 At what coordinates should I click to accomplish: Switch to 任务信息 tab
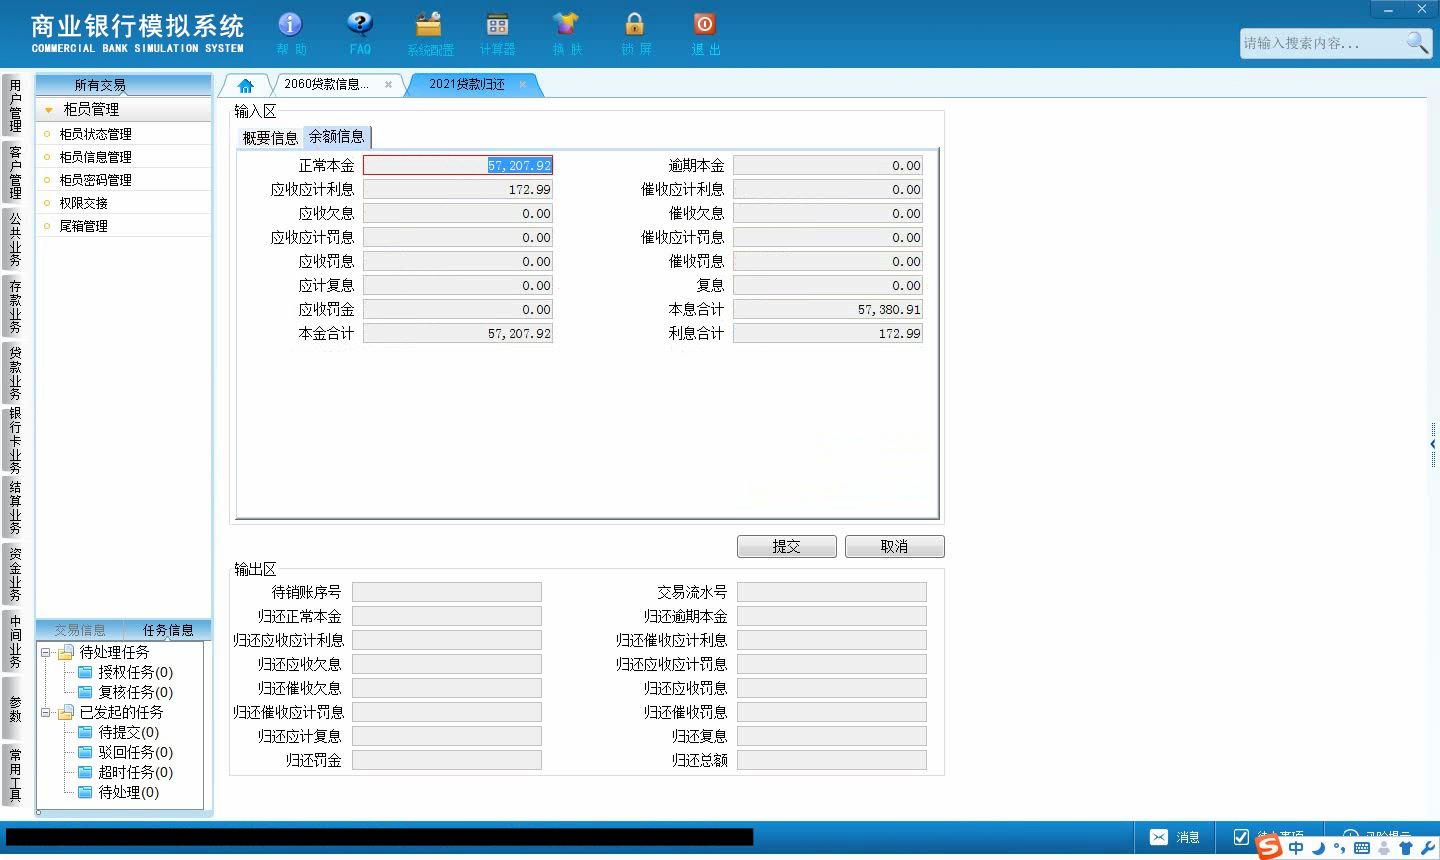tap(168, 630)
